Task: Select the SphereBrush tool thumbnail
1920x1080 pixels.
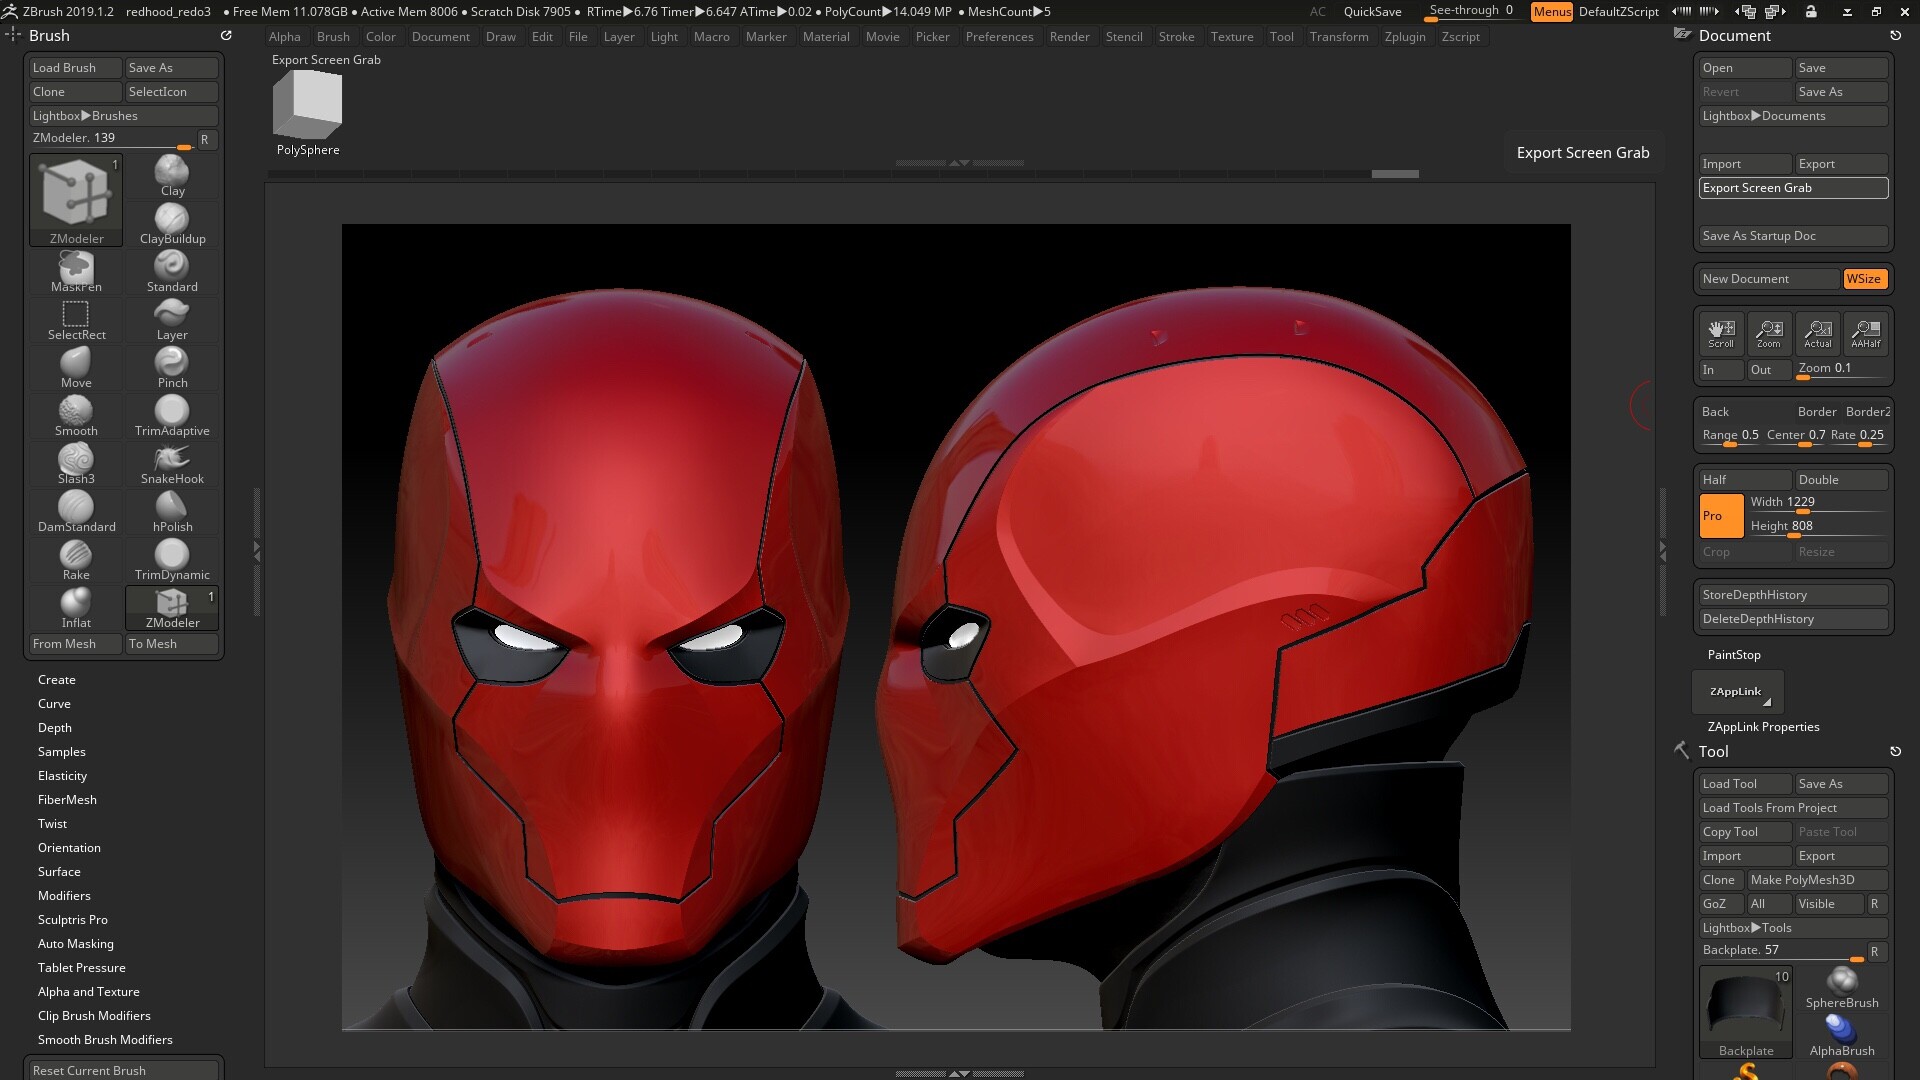Action: [x=1842, y=988]
